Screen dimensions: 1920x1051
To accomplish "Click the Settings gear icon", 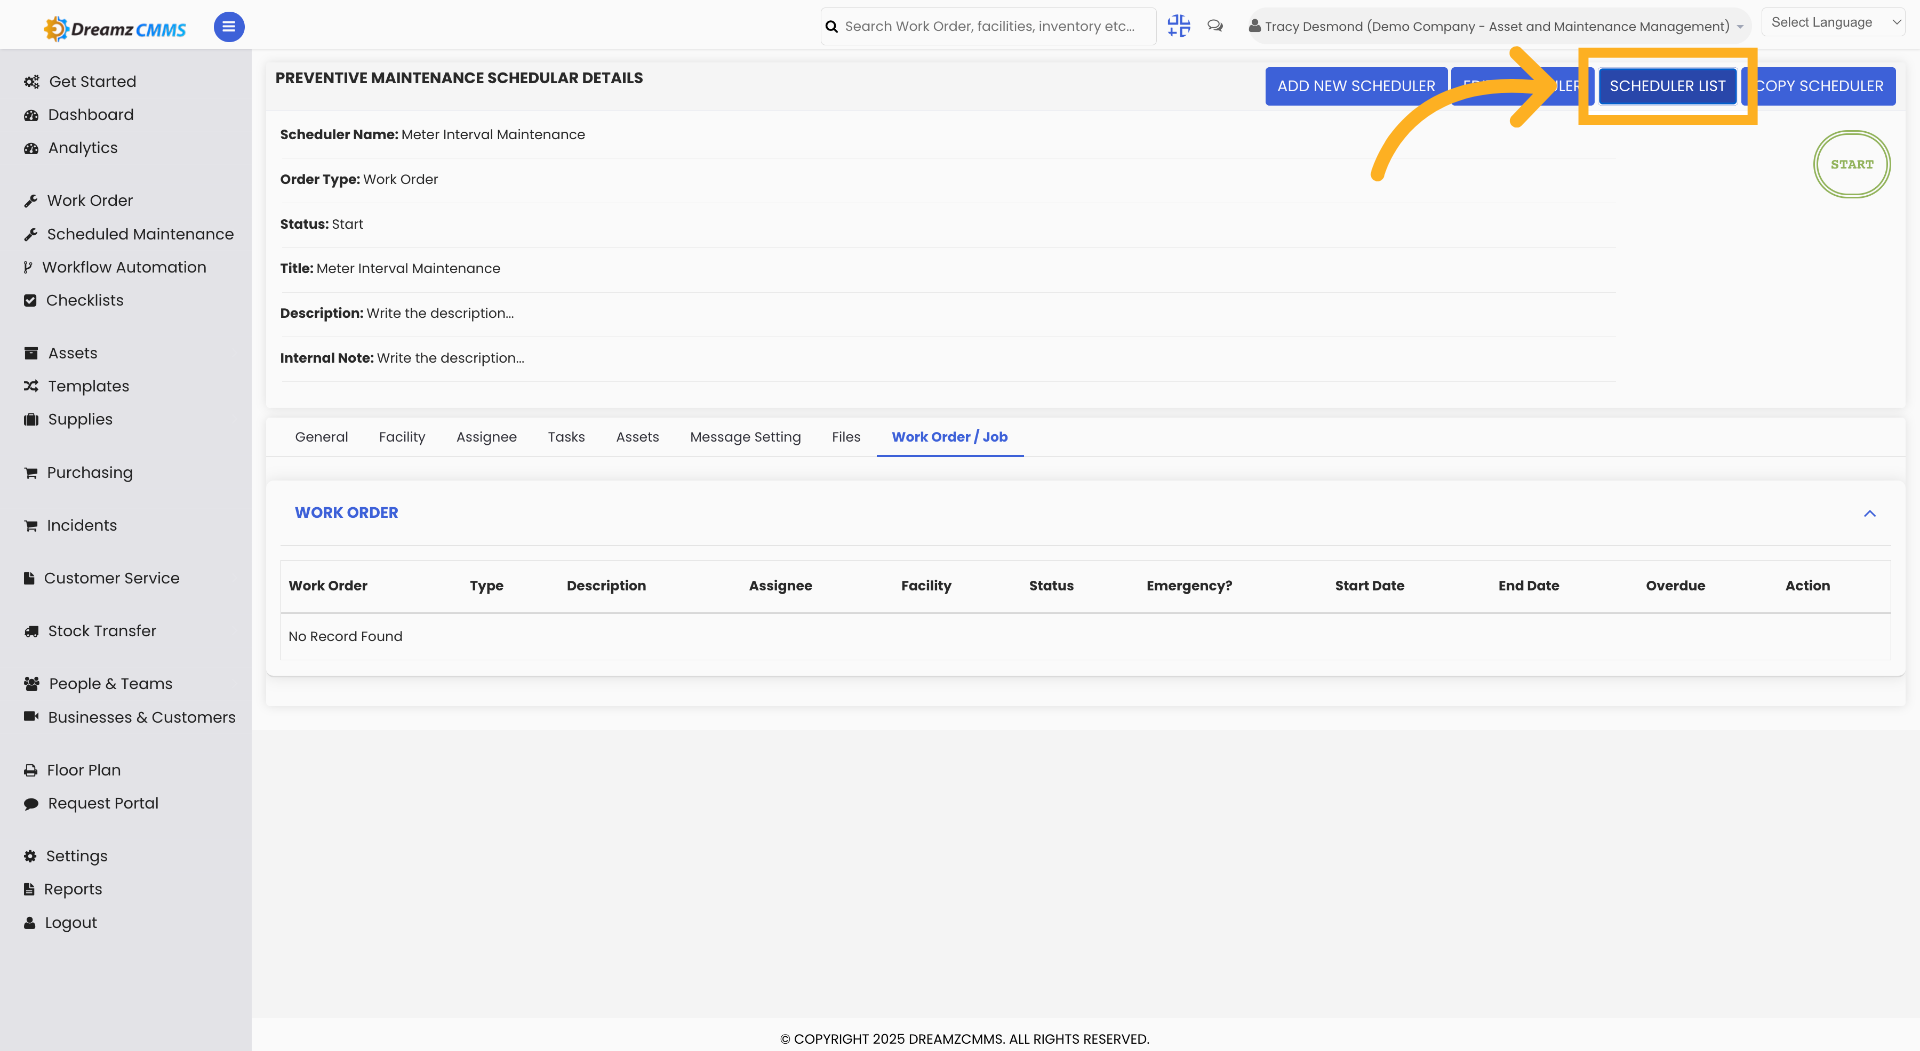I will (x=30, y=856).
